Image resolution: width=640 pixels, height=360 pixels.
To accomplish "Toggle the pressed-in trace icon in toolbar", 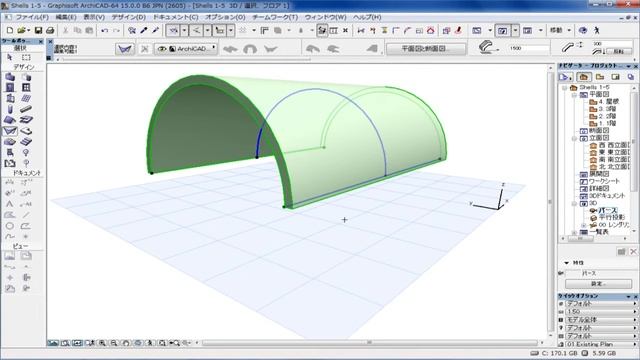I will (322, 31).
